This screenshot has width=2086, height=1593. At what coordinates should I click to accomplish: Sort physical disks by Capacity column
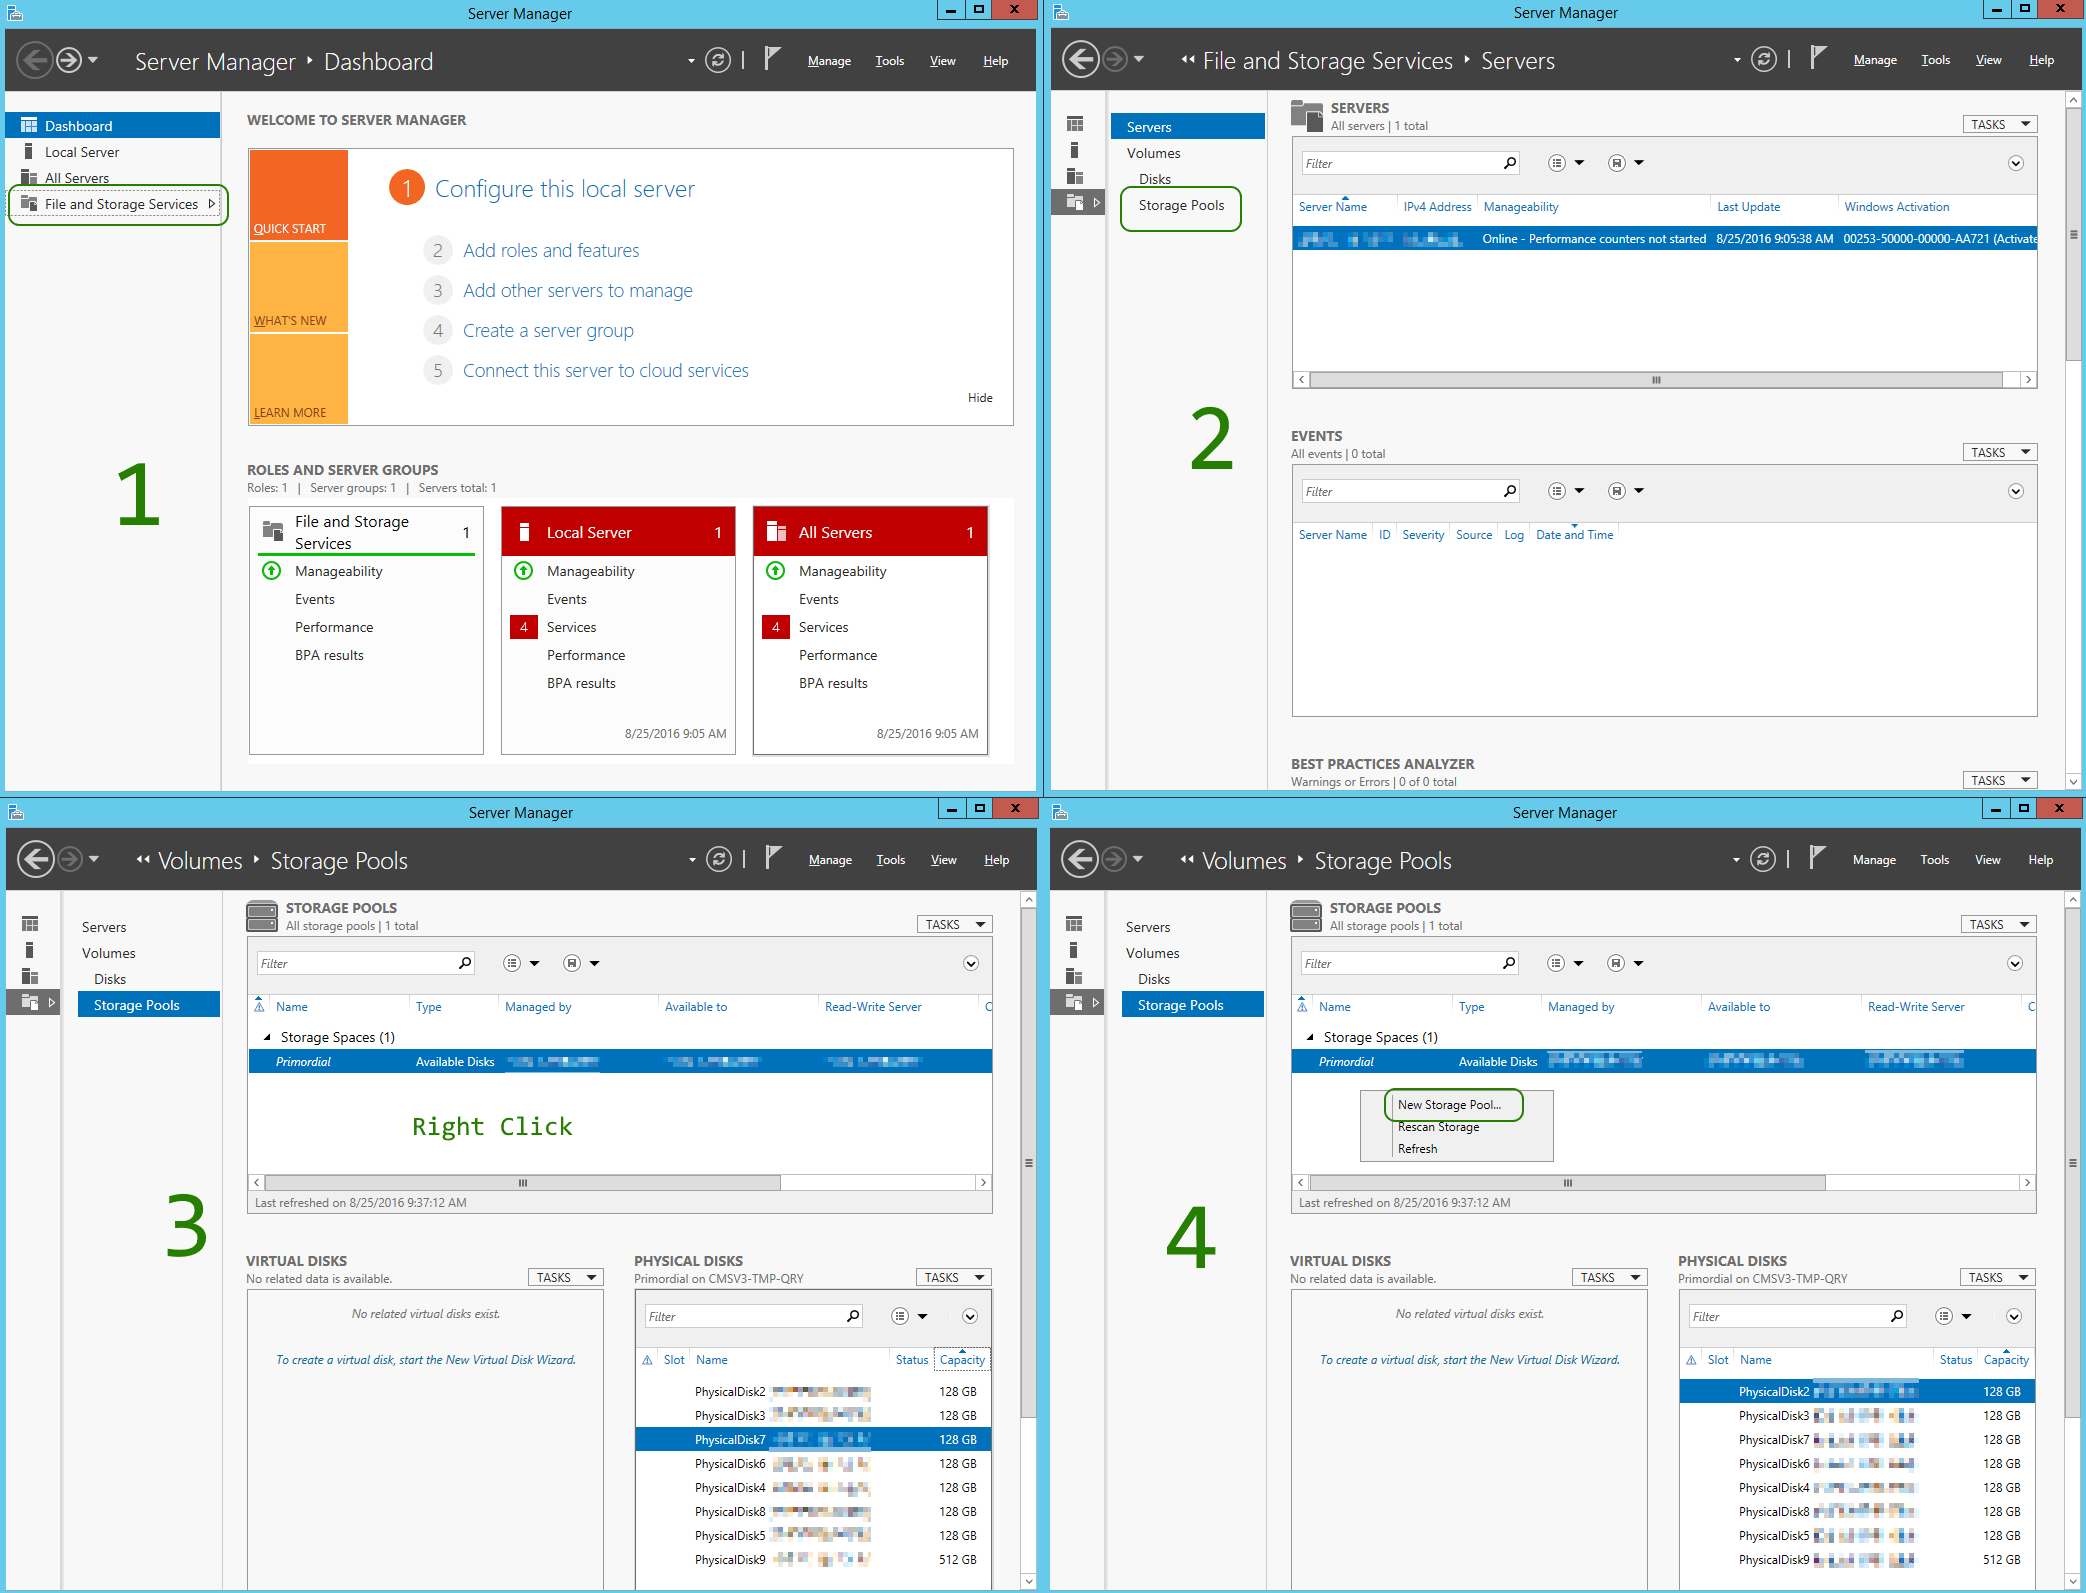(962, 1360)
